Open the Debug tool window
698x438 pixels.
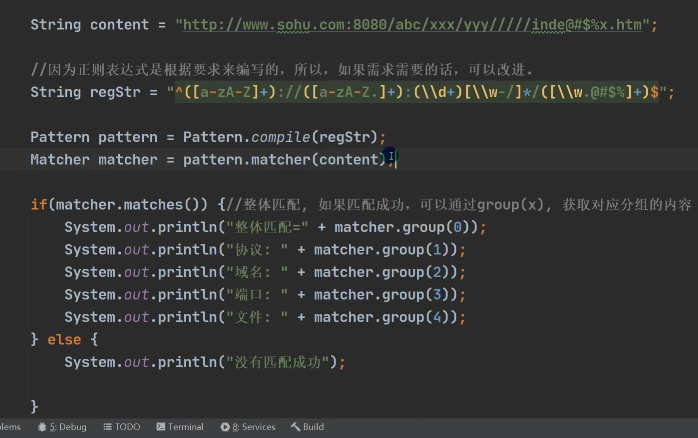[62, 427]
